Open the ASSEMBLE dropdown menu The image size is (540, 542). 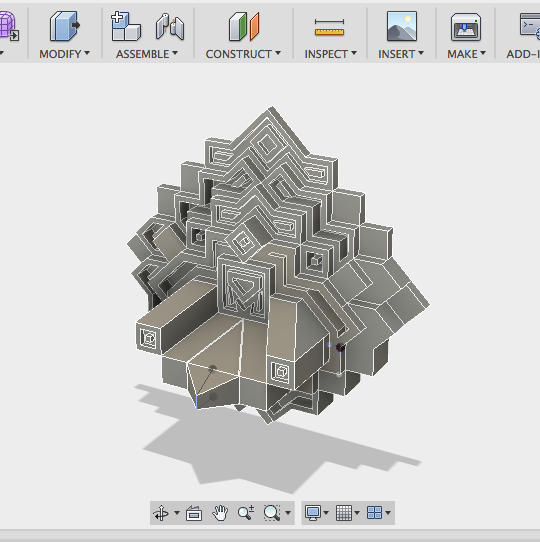click(147, 54)
